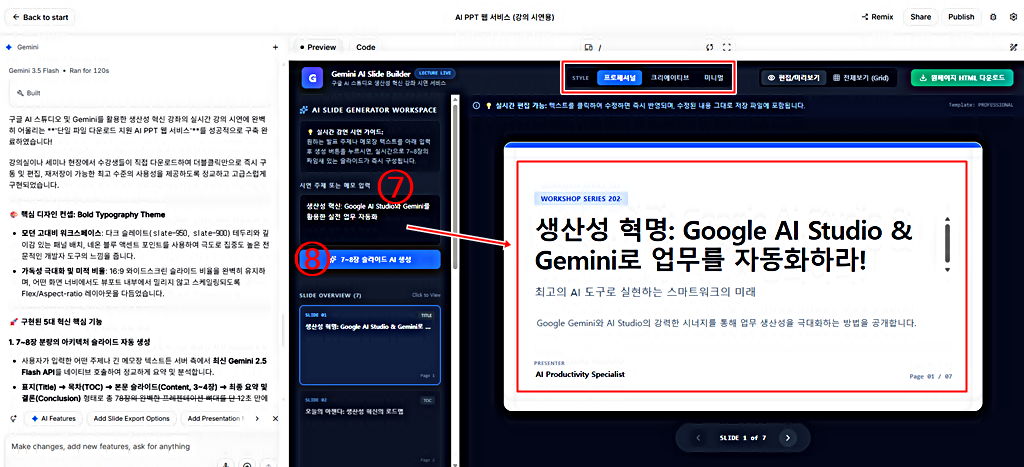Screen dimensions: 1024x467
Task: Click the topic memo input field
Action: pyautogui.click(x=369, y=219)
